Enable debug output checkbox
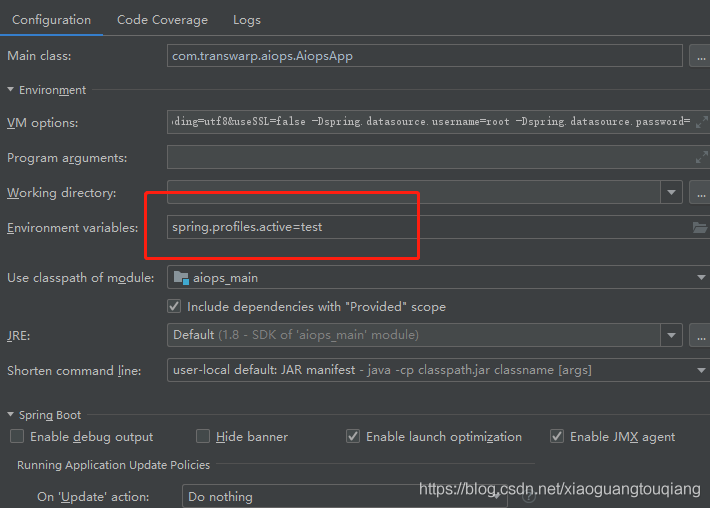710x508 pixels. click(x=17, y=436)
